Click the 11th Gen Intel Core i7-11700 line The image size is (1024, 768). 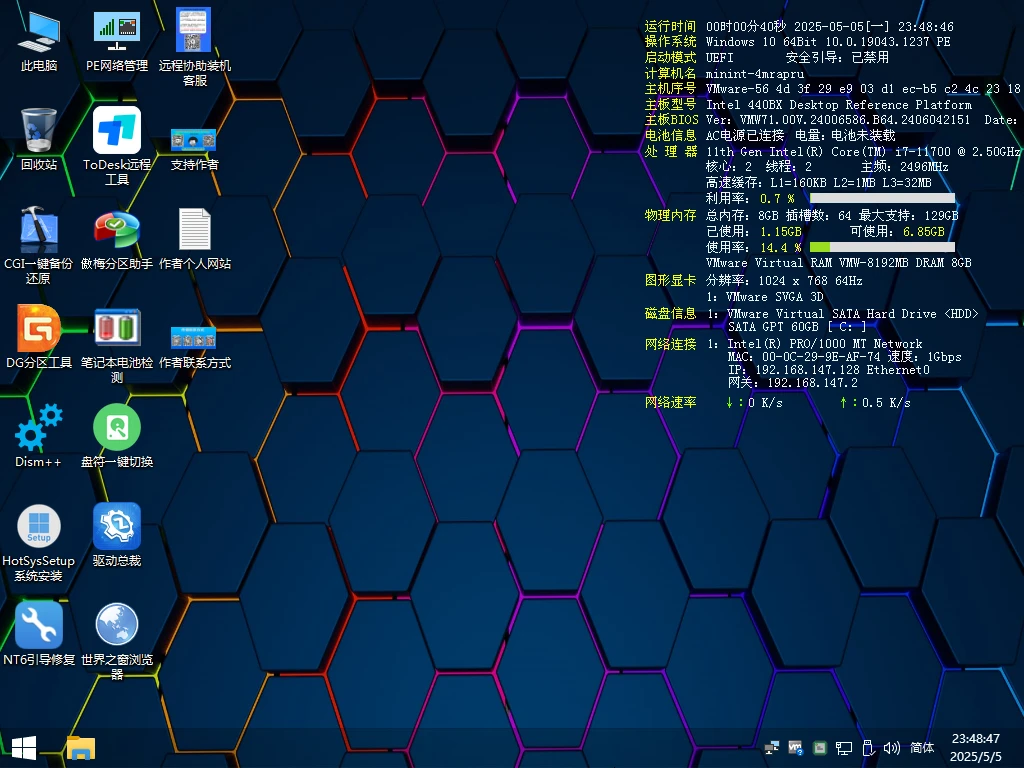pos(863,152)
